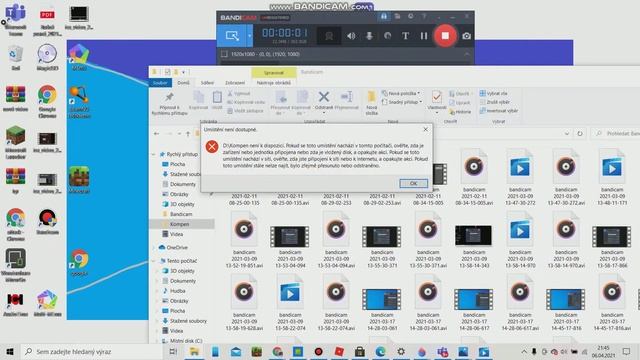Go back using Explorer's back arrow

[156, 133]
